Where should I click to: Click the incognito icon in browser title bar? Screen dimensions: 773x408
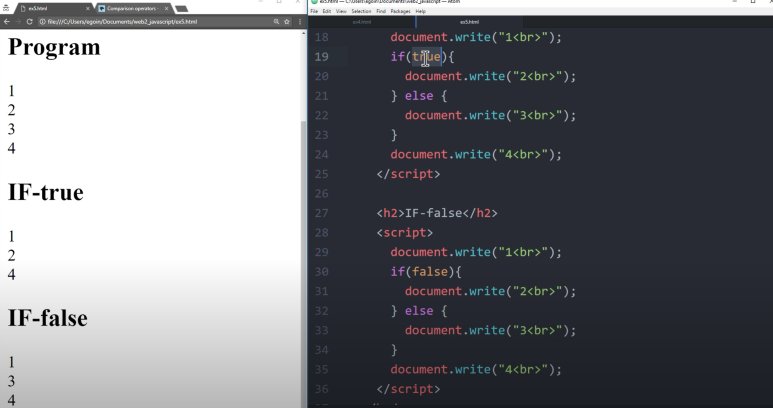point(6,8)
